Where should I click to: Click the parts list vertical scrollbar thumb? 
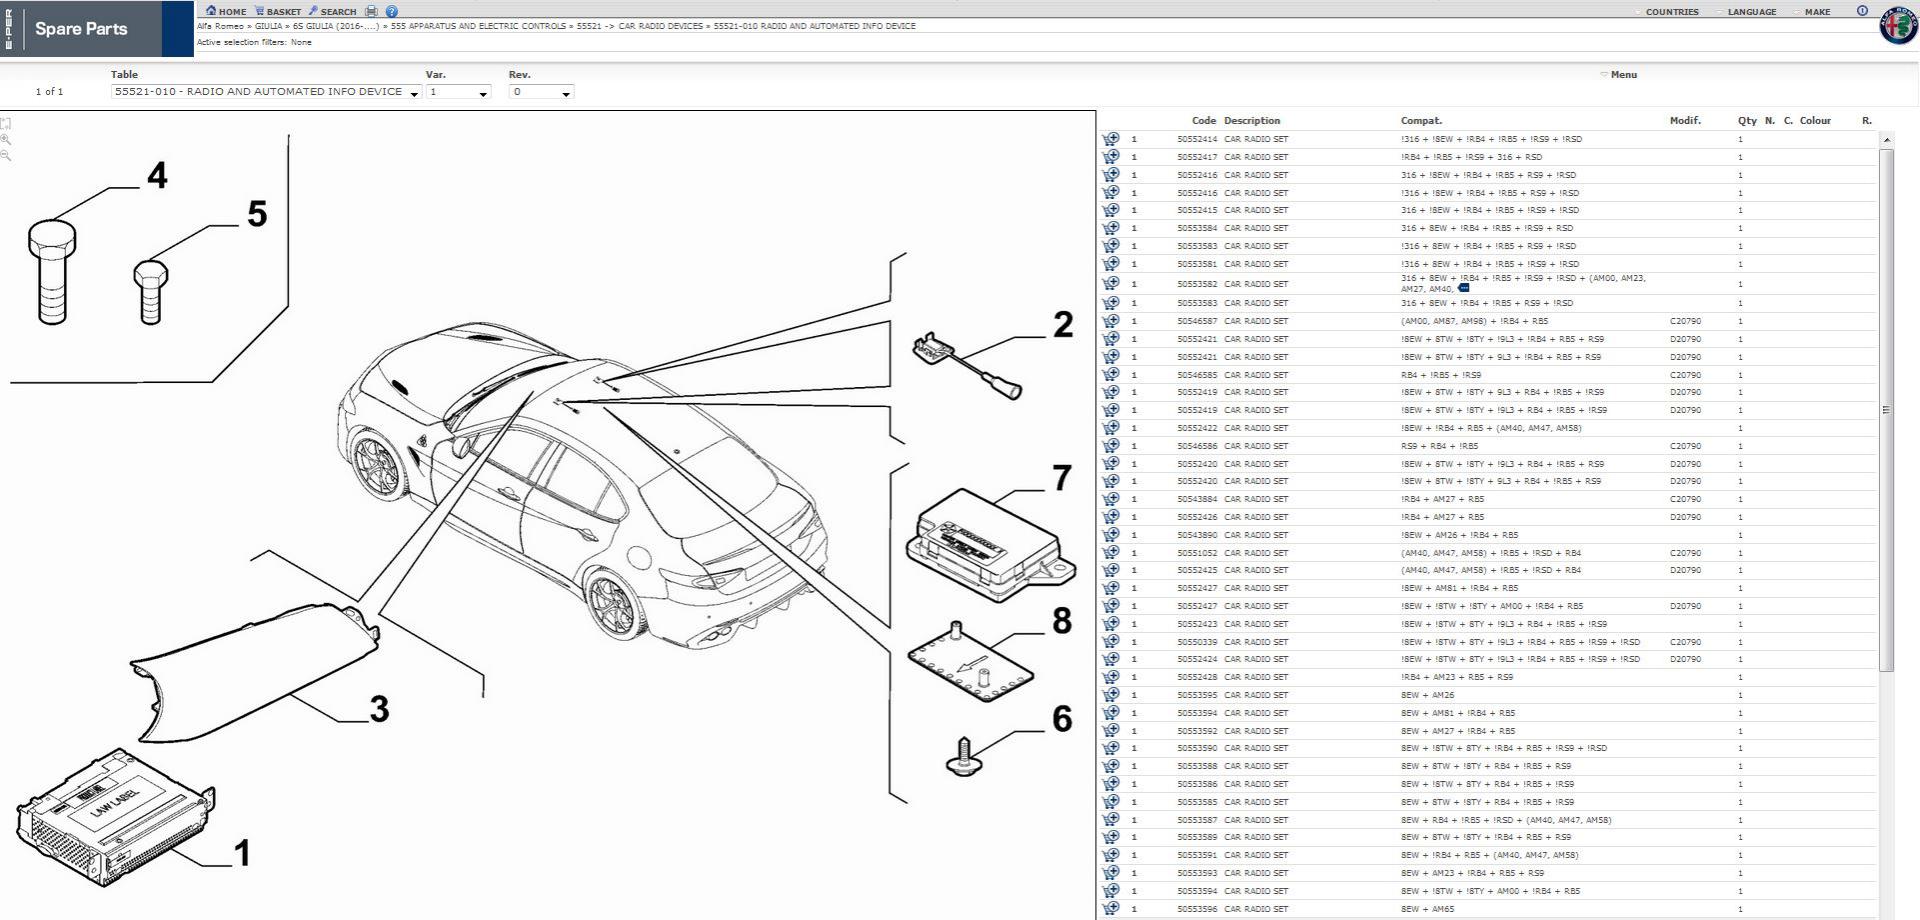(x=1886, y=410)
